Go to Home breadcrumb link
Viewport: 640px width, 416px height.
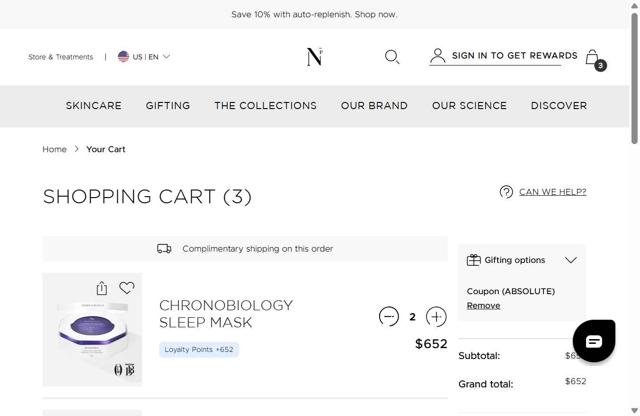(x=54, y=149)
